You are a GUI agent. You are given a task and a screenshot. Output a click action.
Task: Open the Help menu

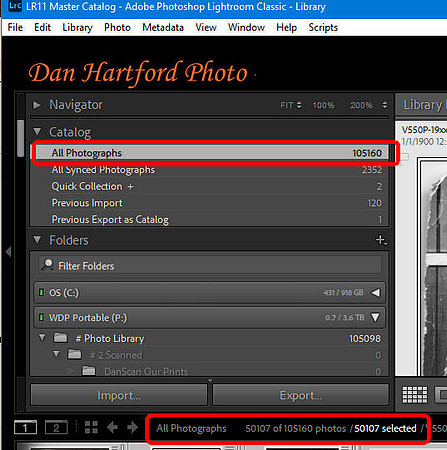click(x=286, y=27)
